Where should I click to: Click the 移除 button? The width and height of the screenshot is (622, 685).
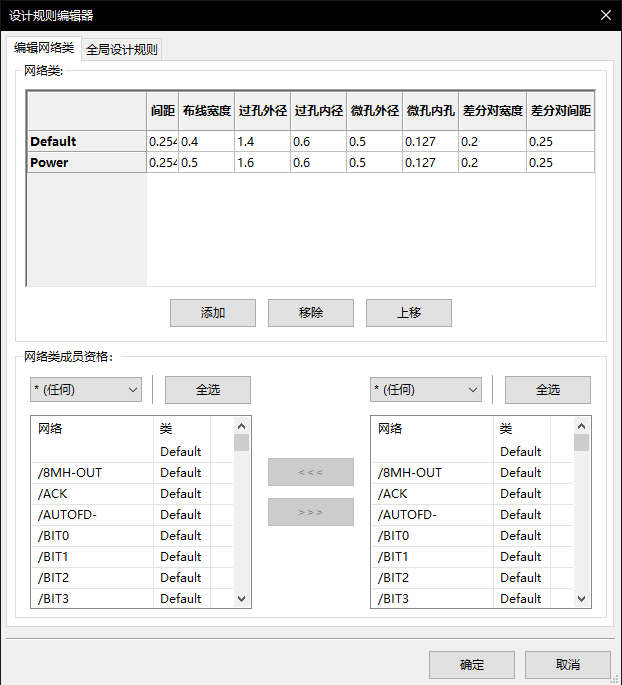[311, 313]
